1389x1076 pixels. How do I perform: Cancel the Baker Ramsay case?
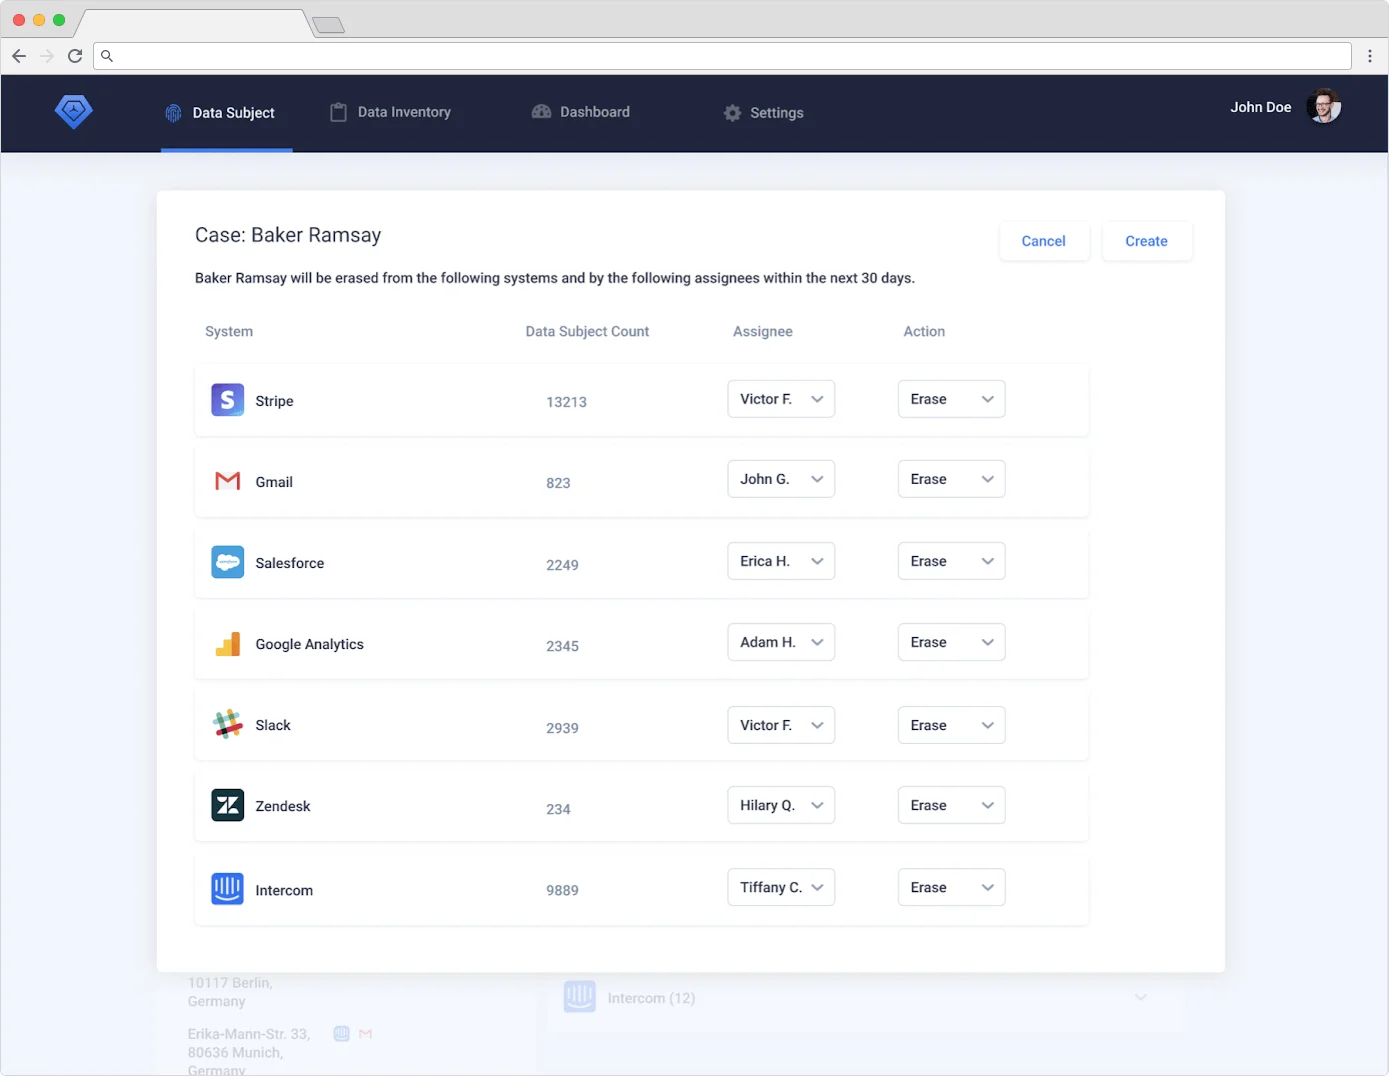click(1044, 241)
